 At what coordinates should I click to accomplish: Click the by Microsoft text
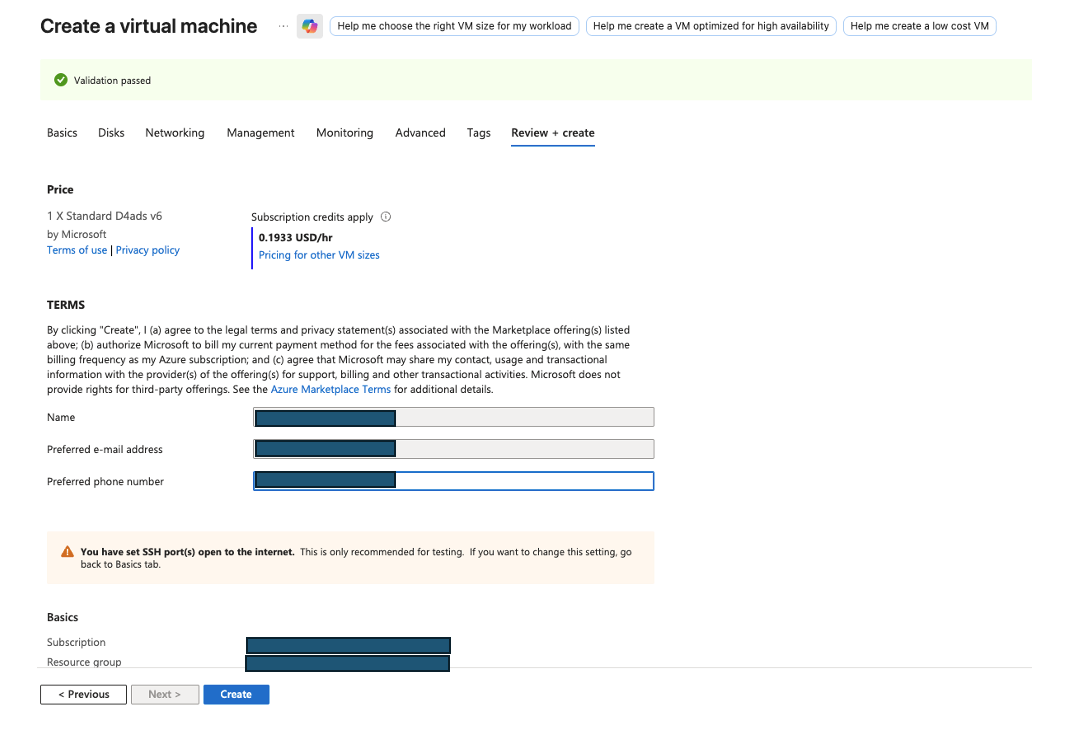pyautogui.click(x=76, y=234)
